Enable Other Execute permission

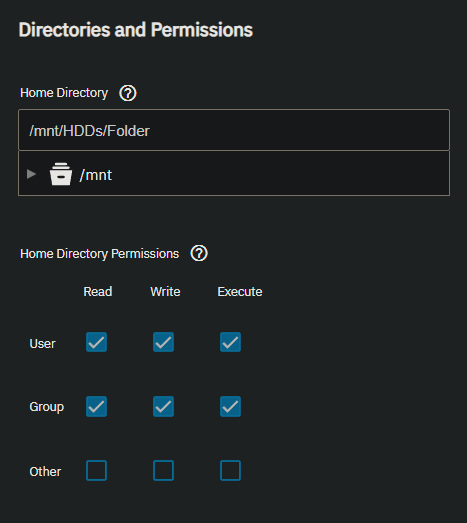230,470
